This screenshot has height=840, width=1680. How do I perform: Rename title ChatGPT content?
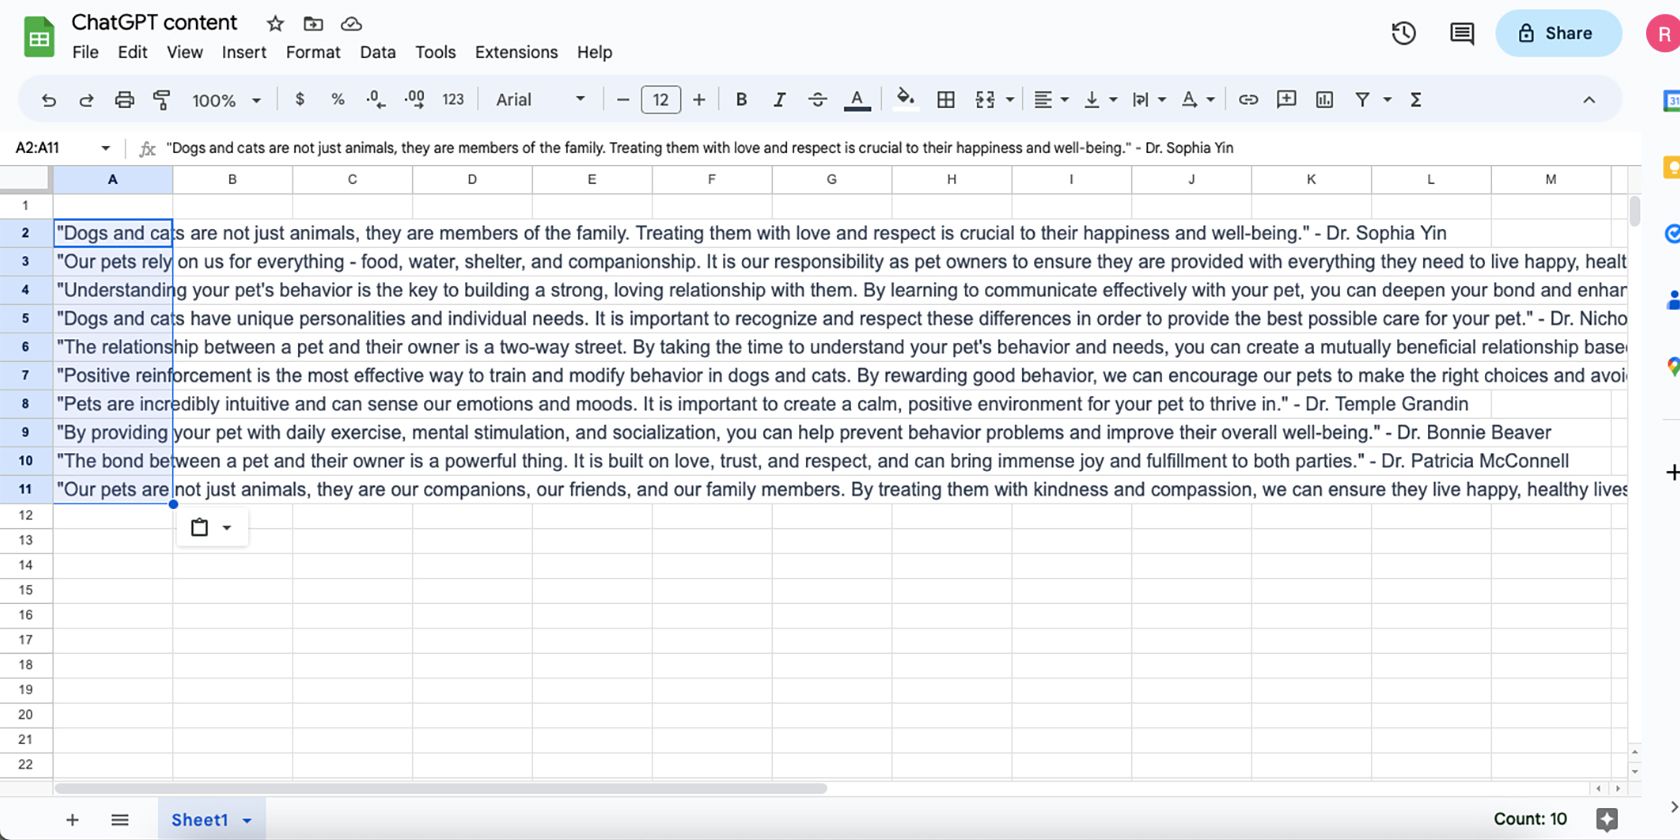coord(155,22)
